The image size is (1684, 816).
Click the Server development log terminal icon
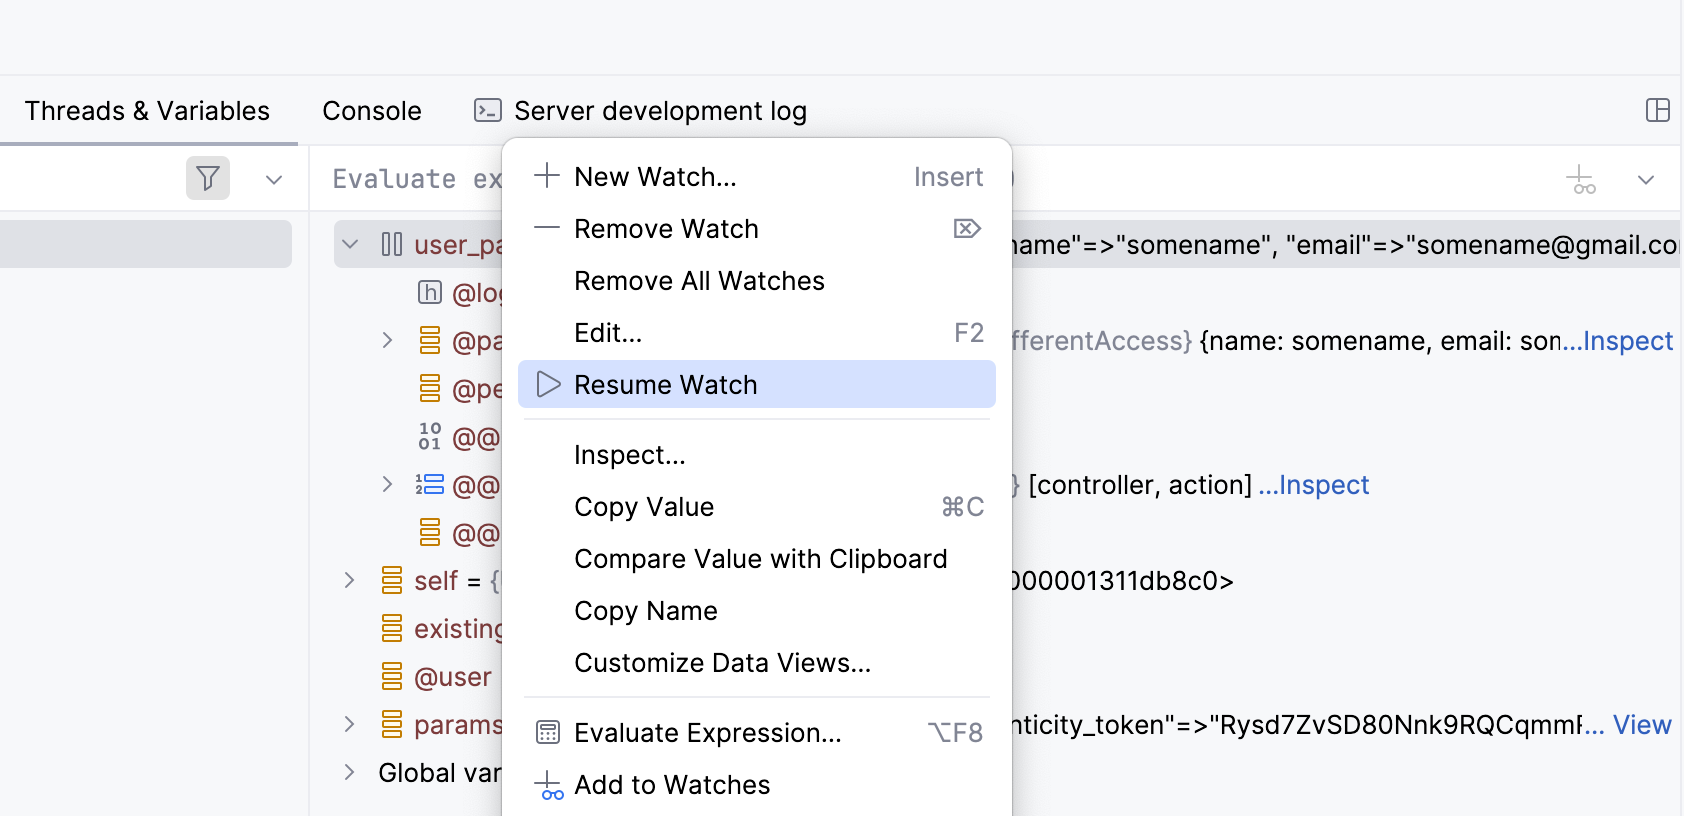pos(488,110)
